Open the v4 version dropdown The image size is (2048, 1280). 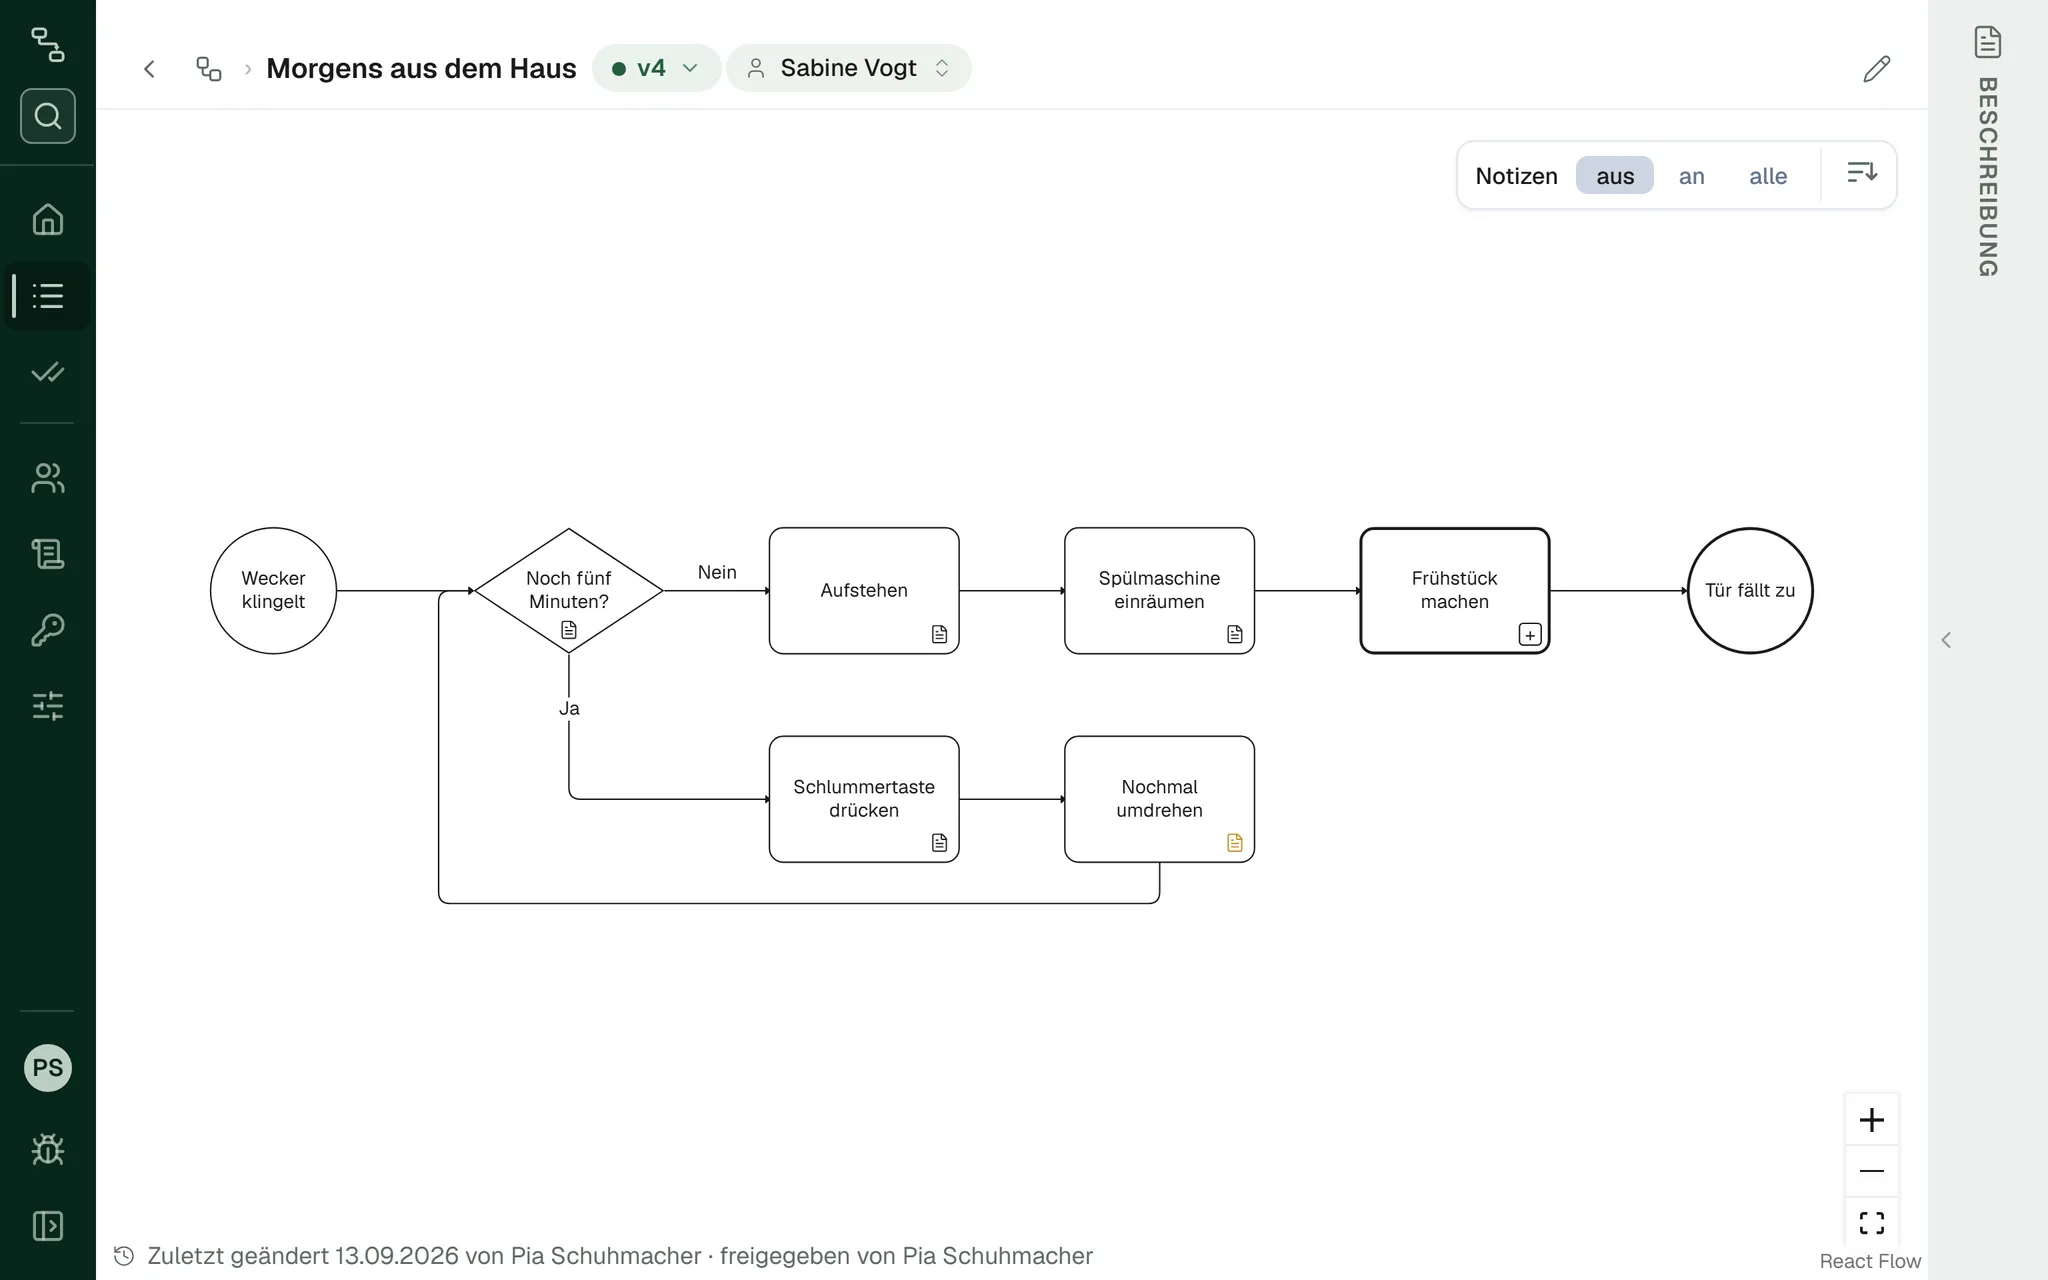(x=656, y=68)
